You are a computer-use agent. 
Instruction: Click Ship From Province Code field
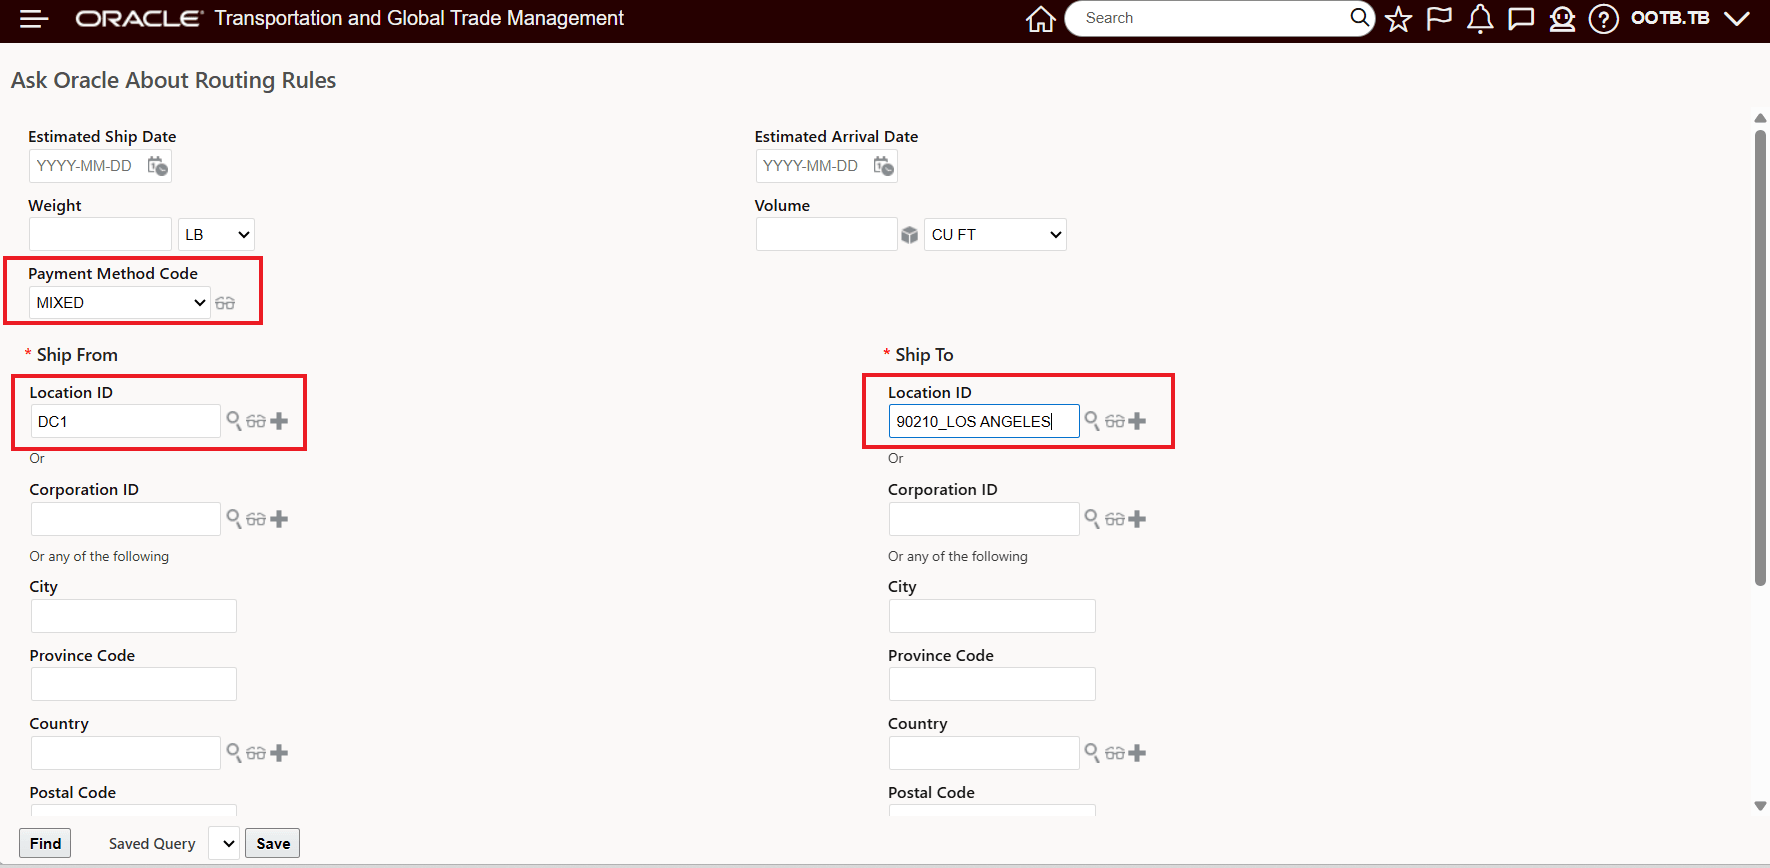(133, 684)
